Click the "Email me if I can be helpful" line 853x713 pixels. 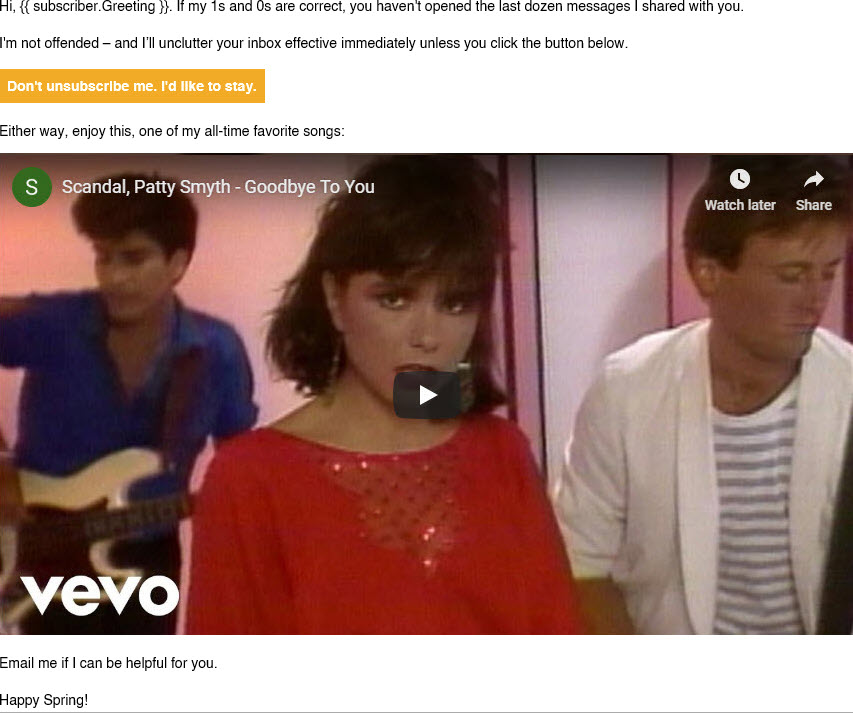point(108,663)
